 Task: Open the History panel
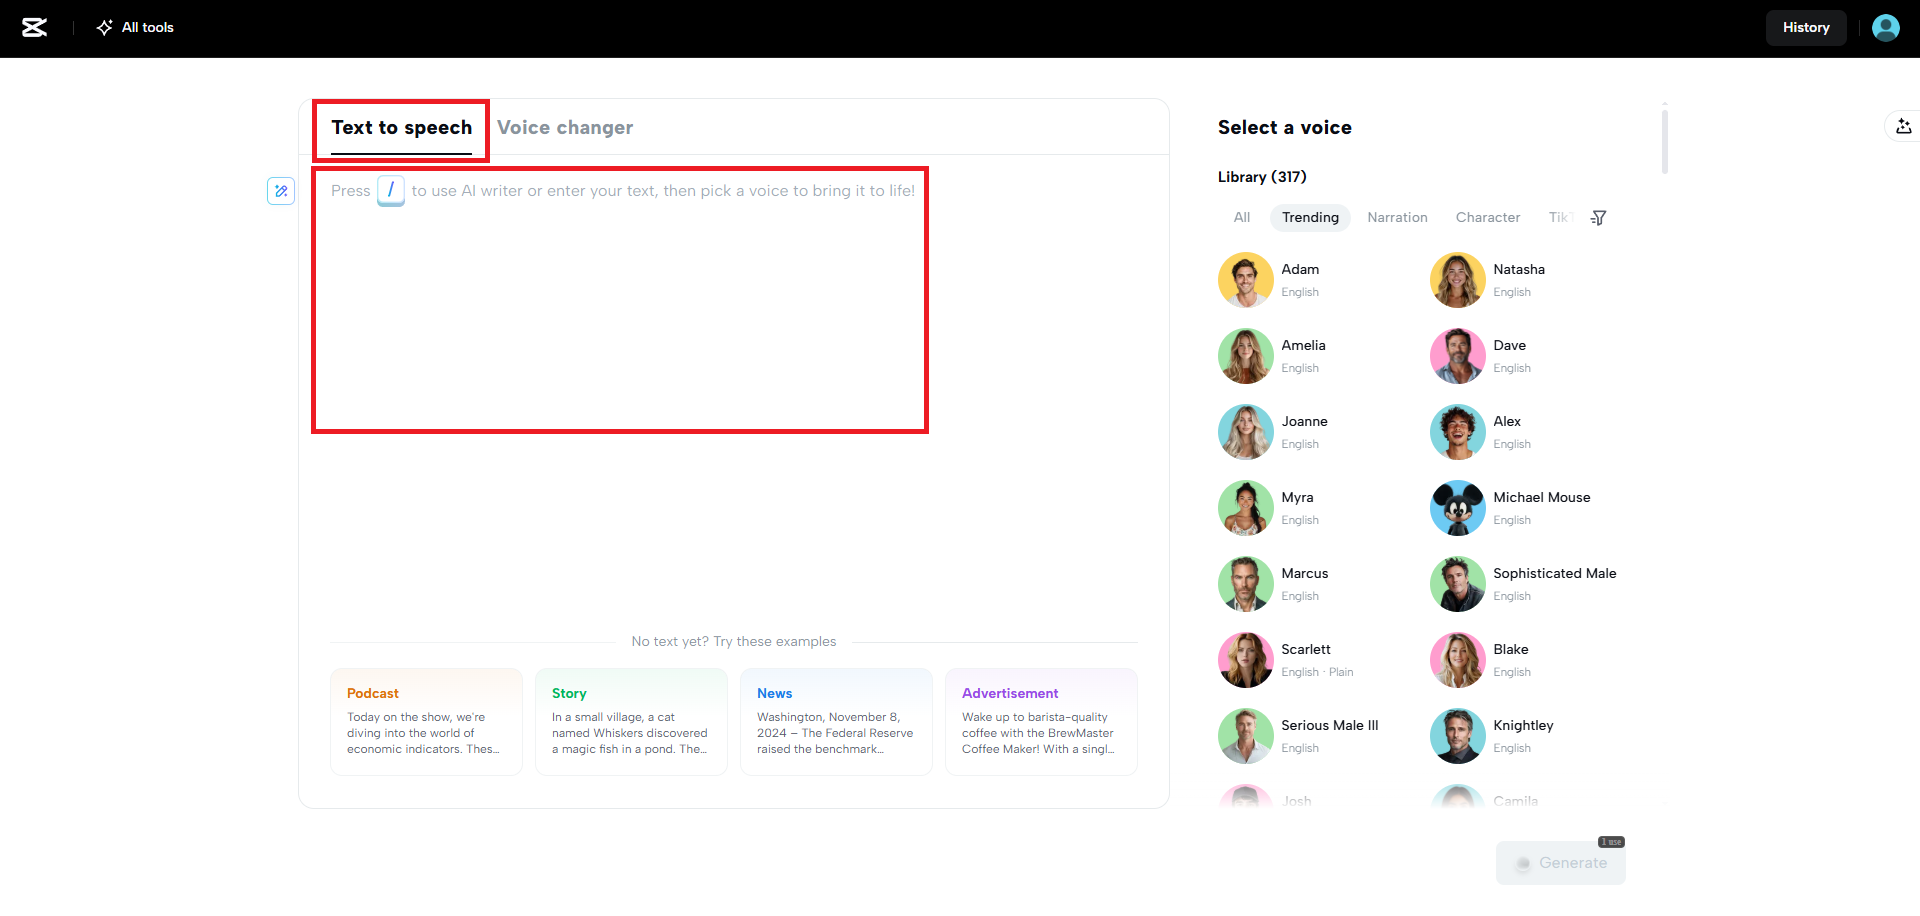(1806, 27)
